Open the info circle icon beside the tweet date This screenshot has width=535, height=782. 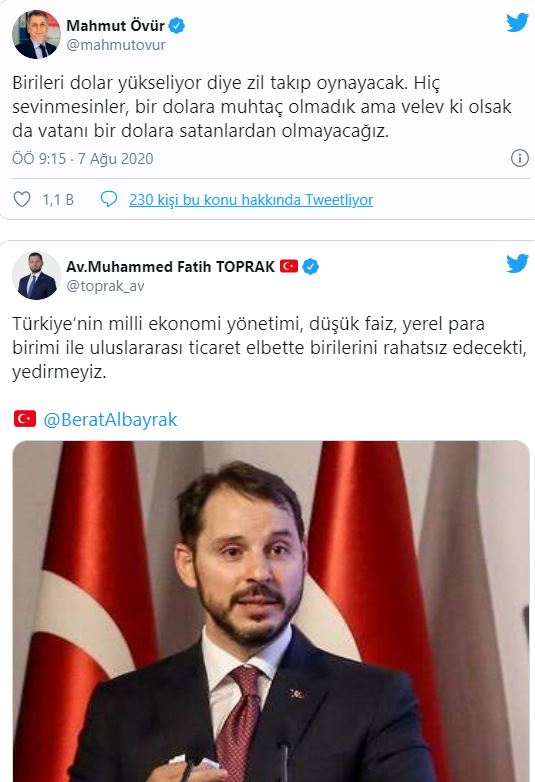(x=520, y=158)
